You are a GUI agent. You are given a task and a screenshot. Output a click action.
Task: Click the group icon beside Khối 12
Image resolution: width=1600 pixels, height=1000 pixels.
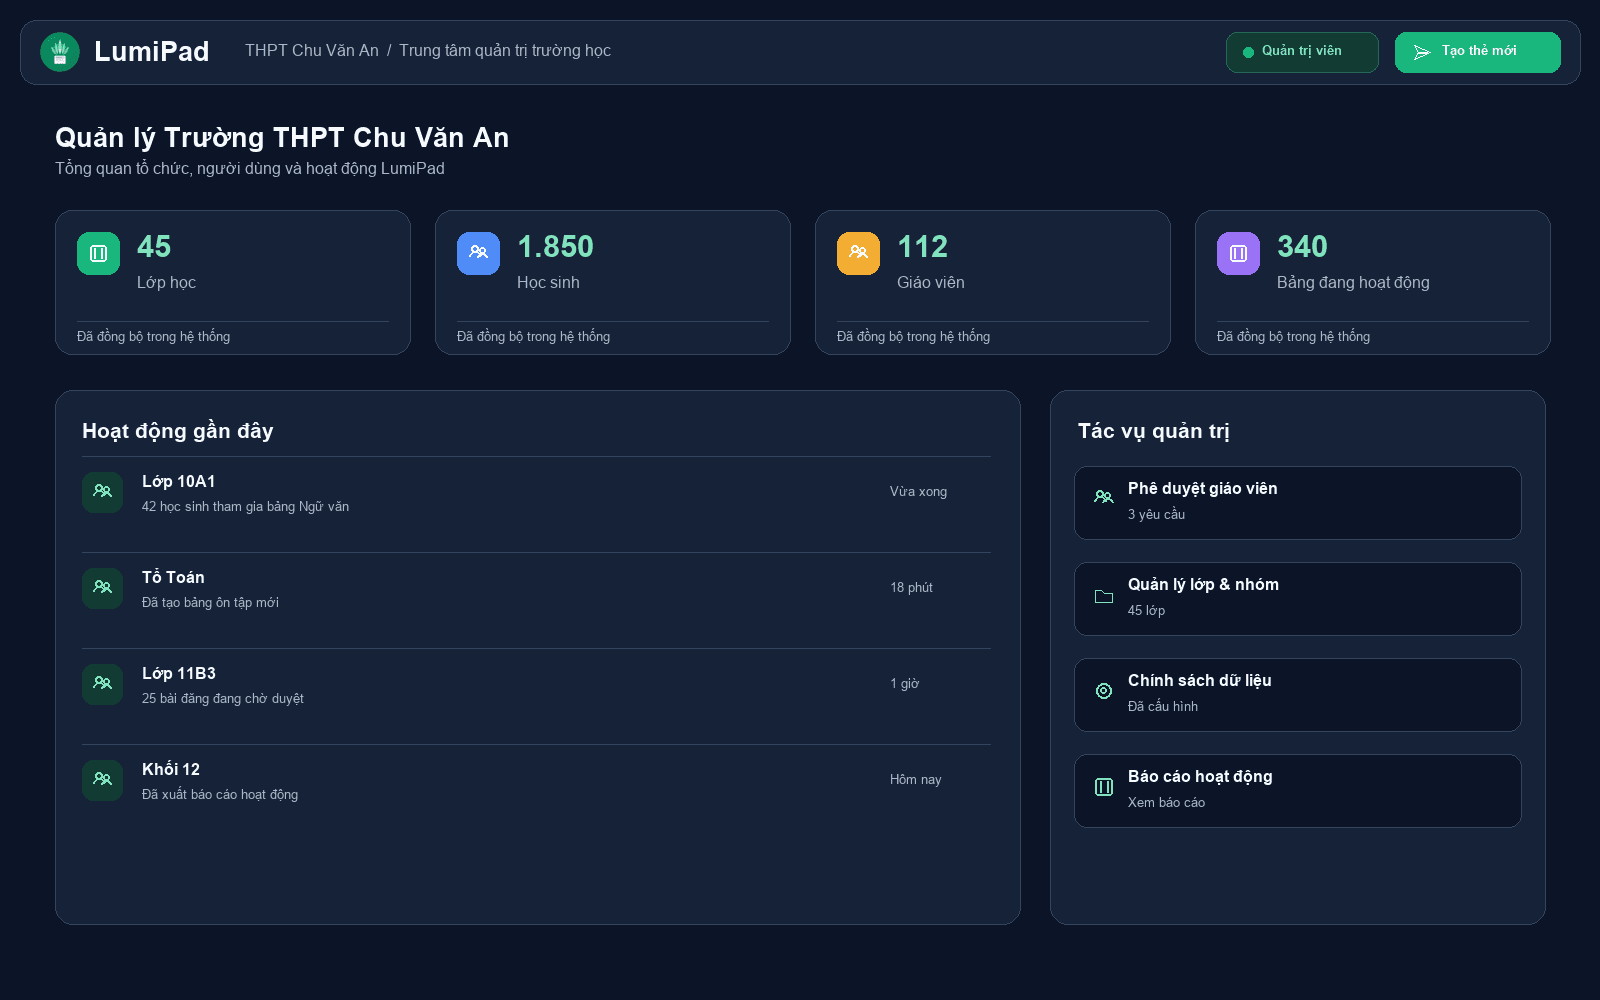point(102,780)
